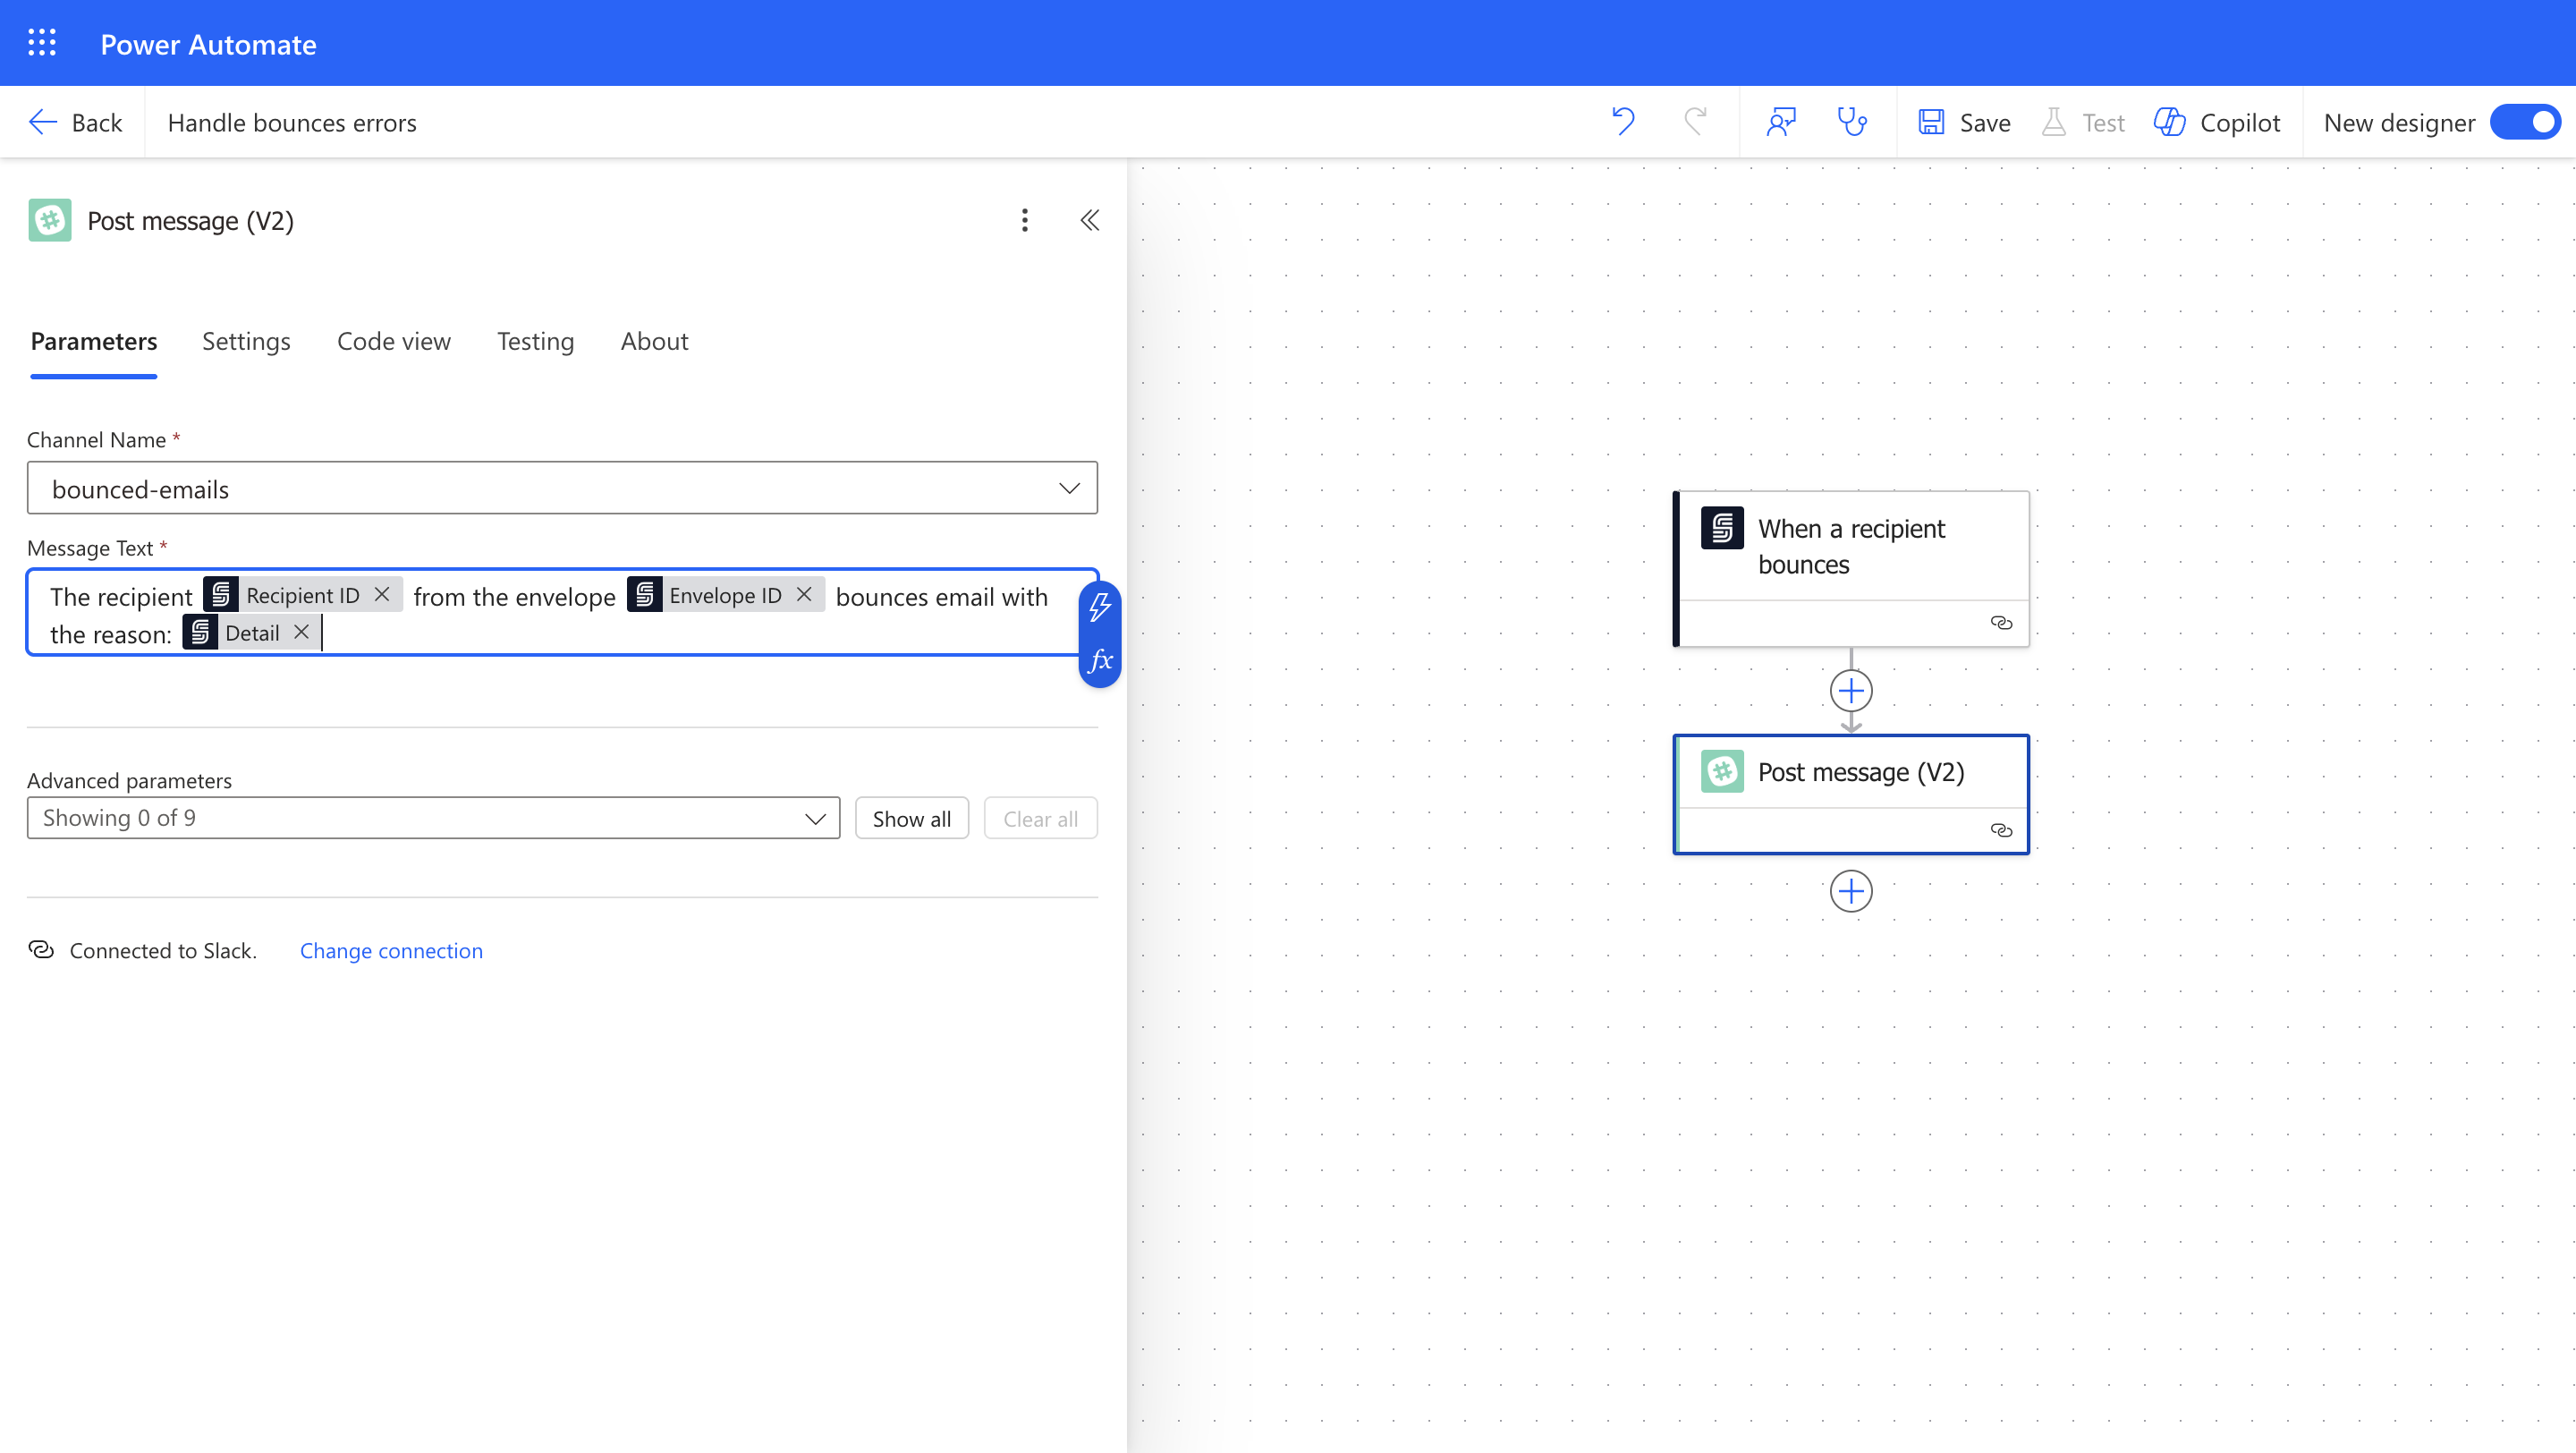The height and width of the screenshot is (1453, 2576).
Task: Click the Change connection link
Action: click(x=391, y=950)
